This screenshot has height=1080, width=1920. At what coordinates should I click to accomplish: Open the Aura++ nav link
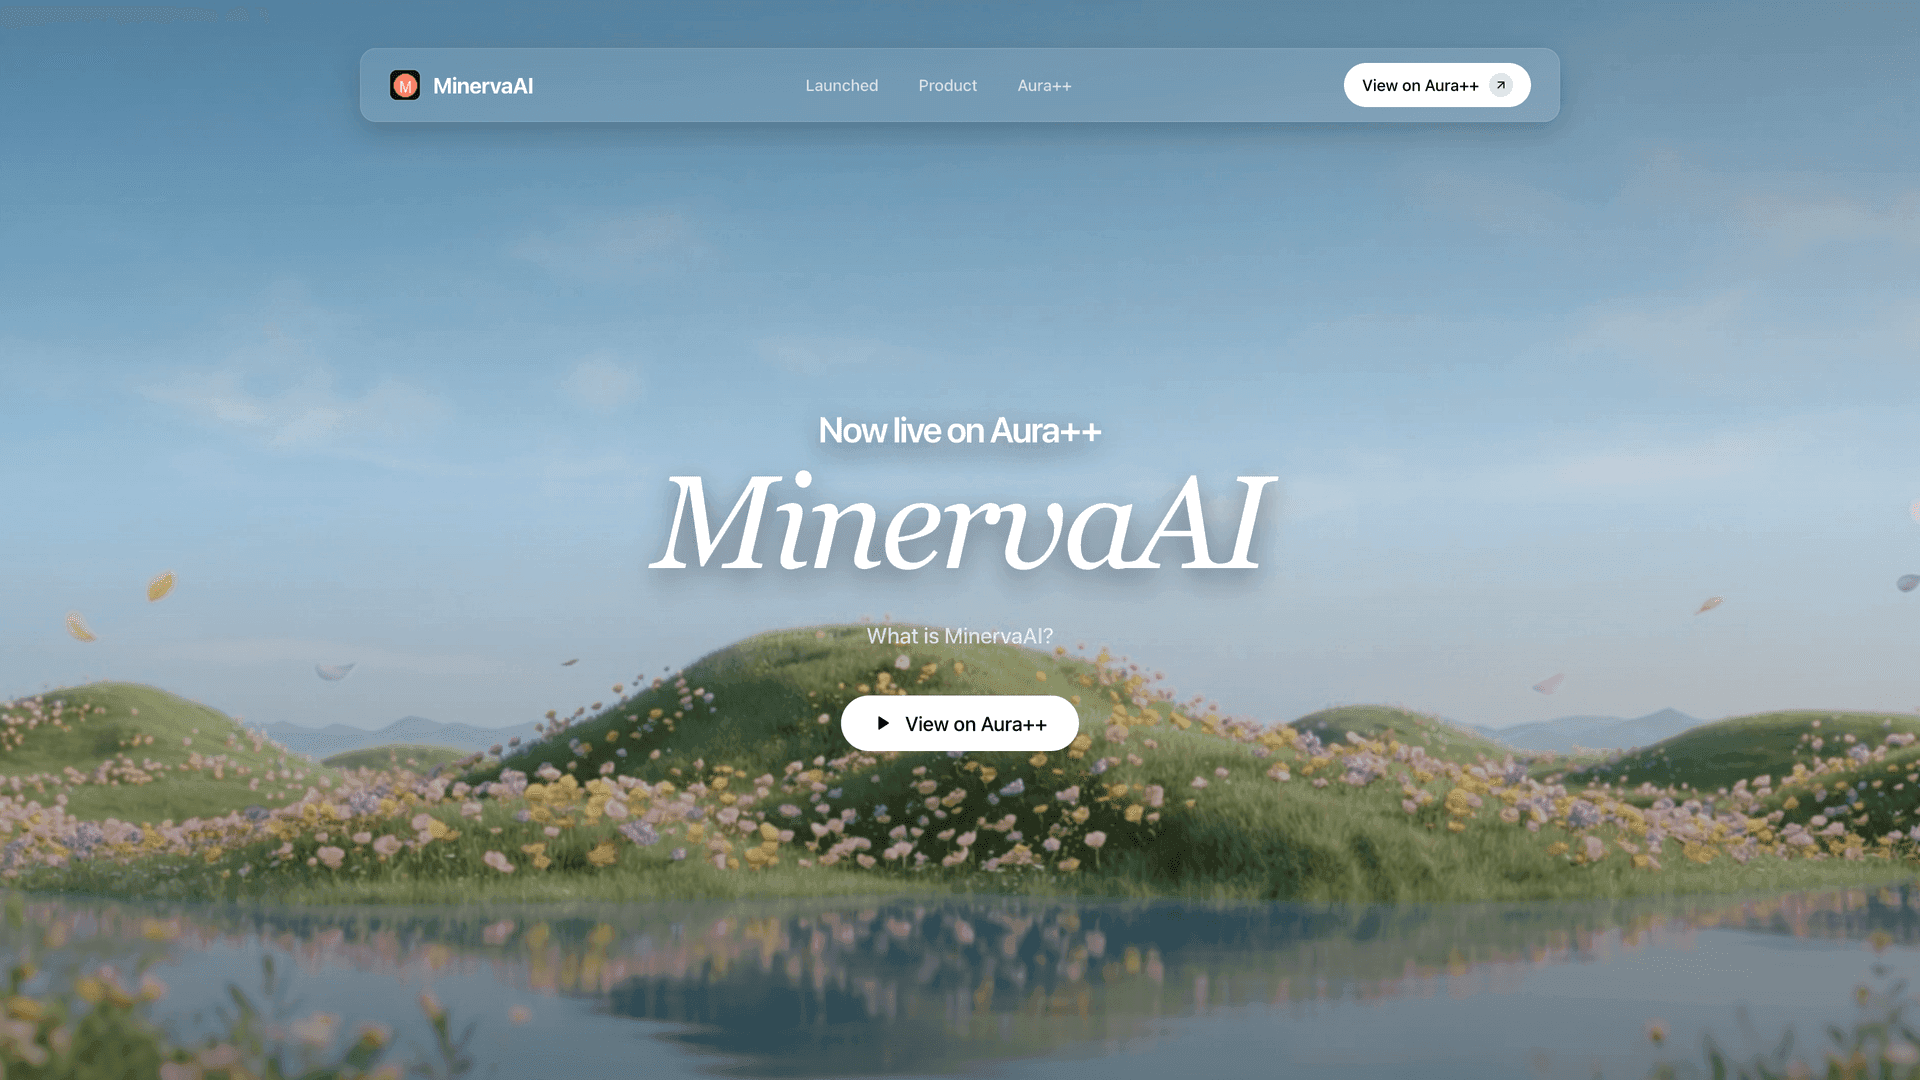(x=1044, y=86)
